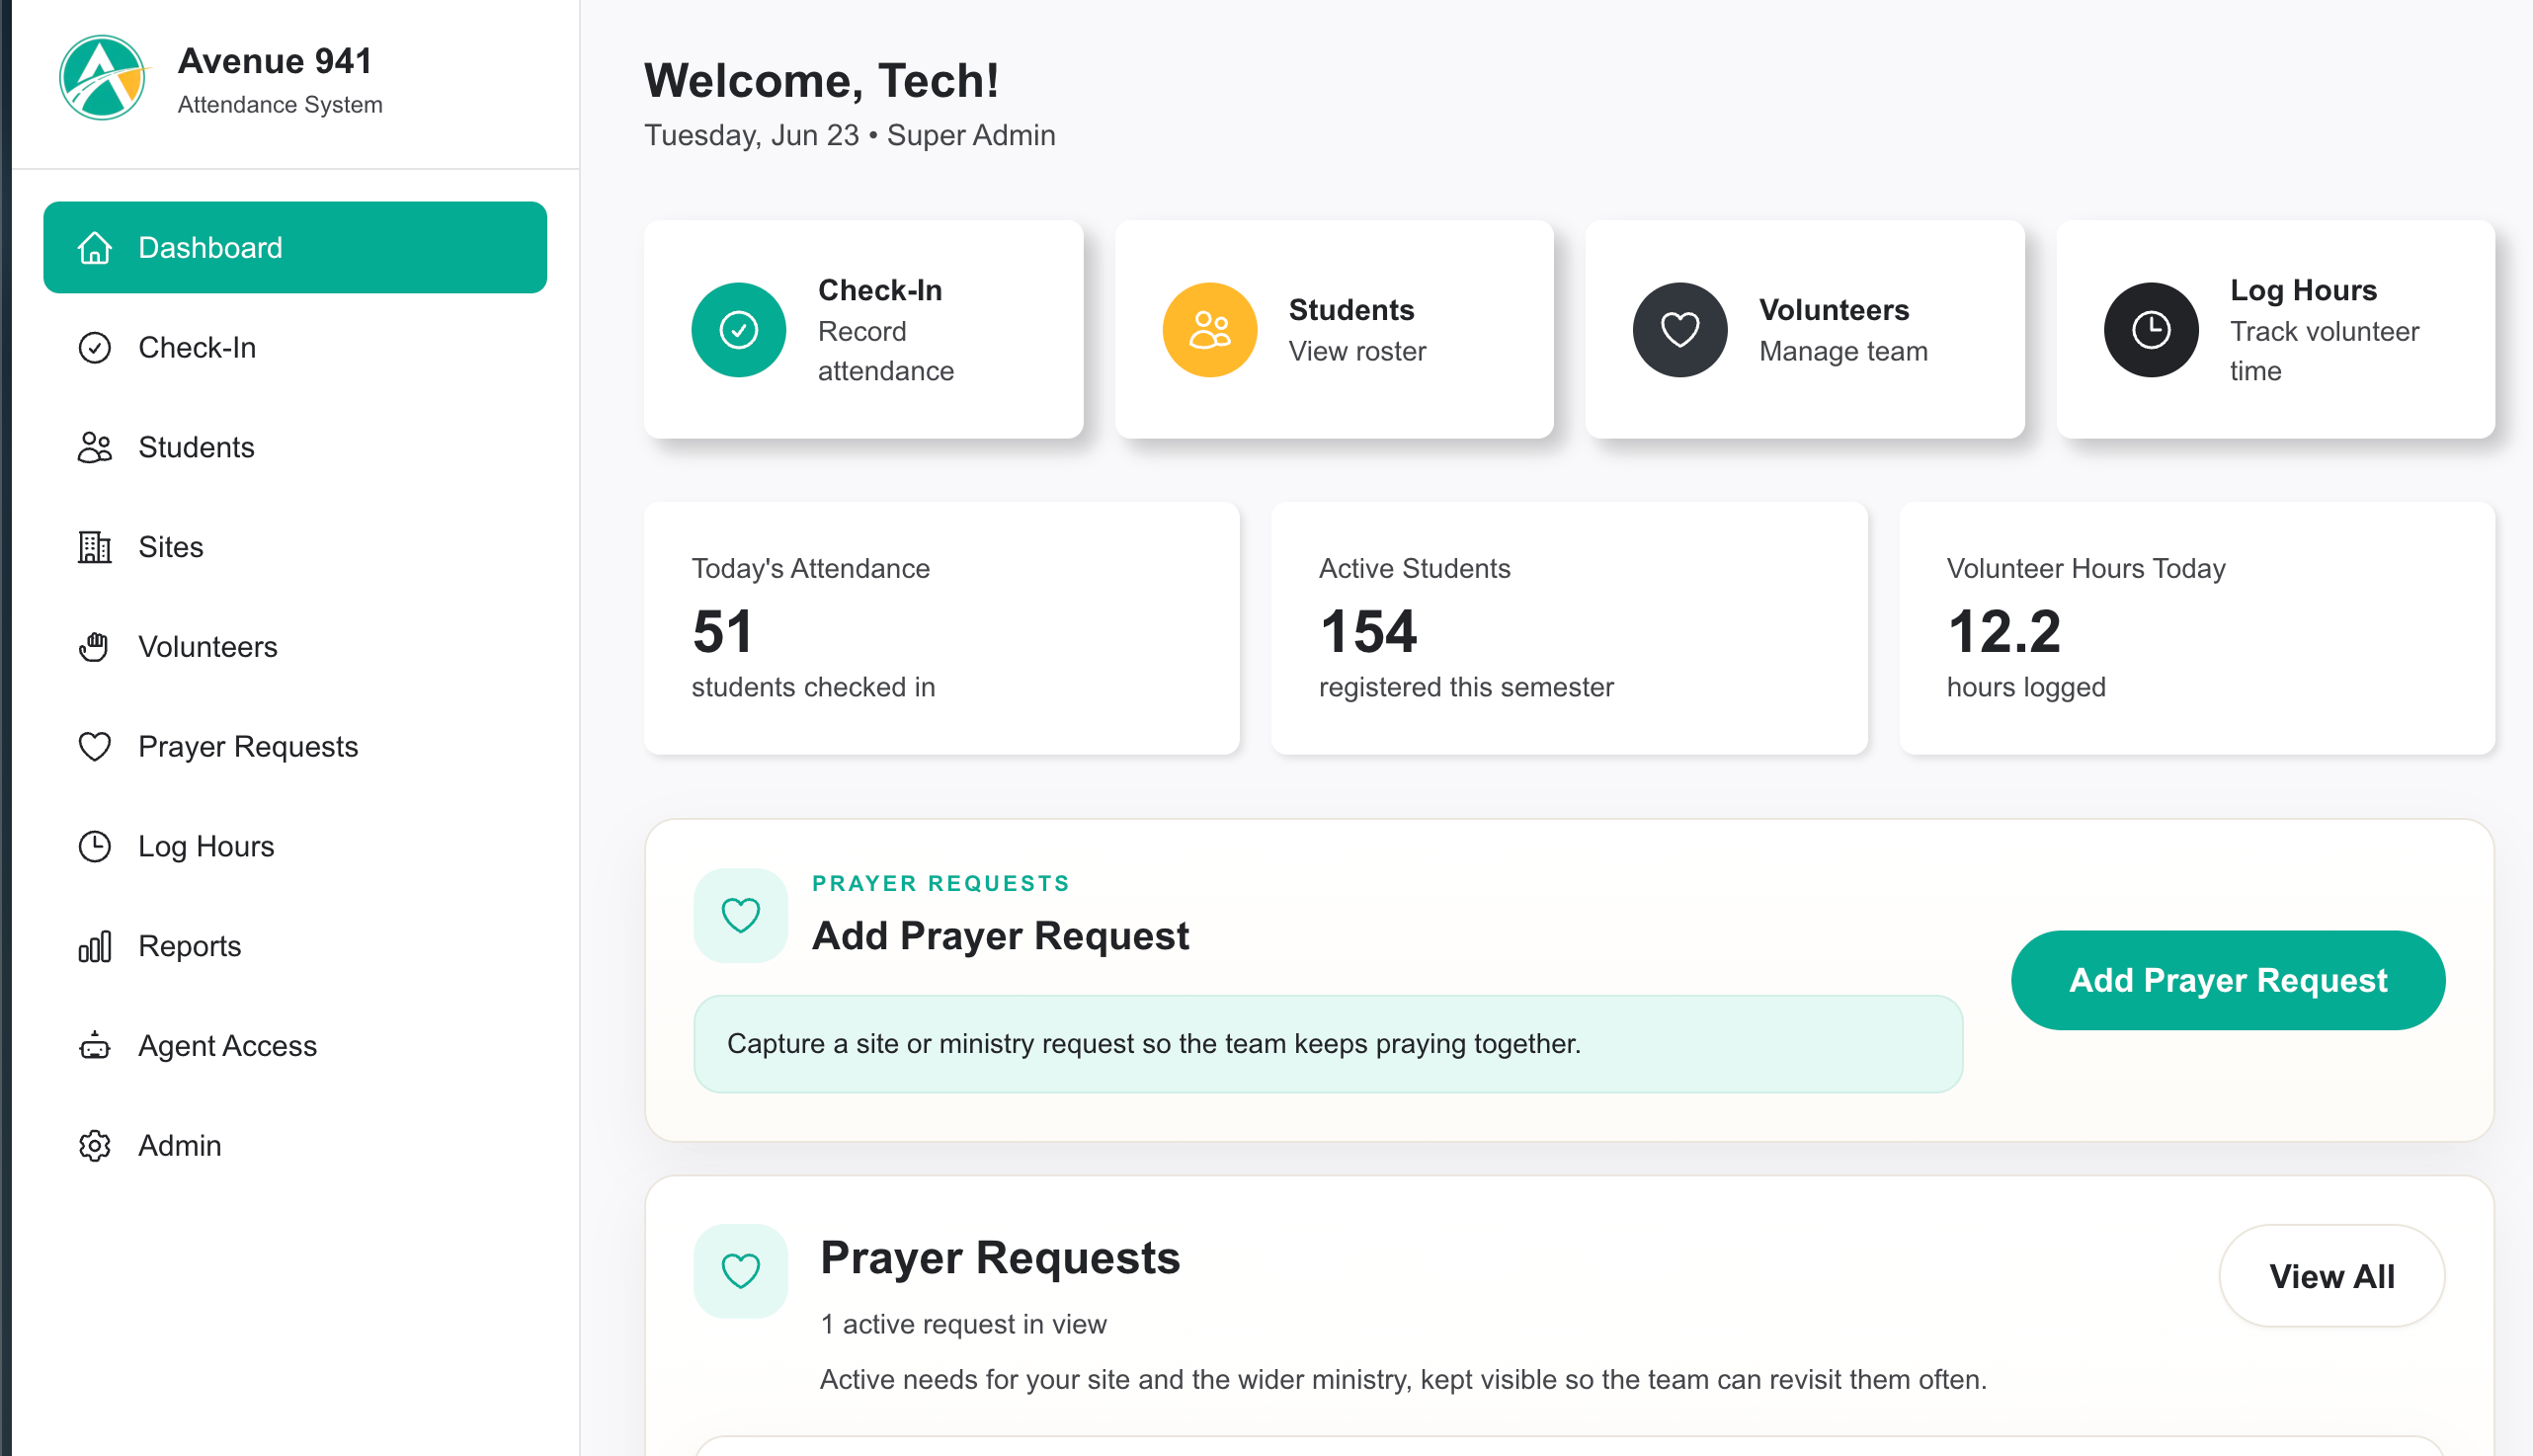Click the Agent Access robot icon
This screenshot has height=1456, width=2533.
[95, 1046]
